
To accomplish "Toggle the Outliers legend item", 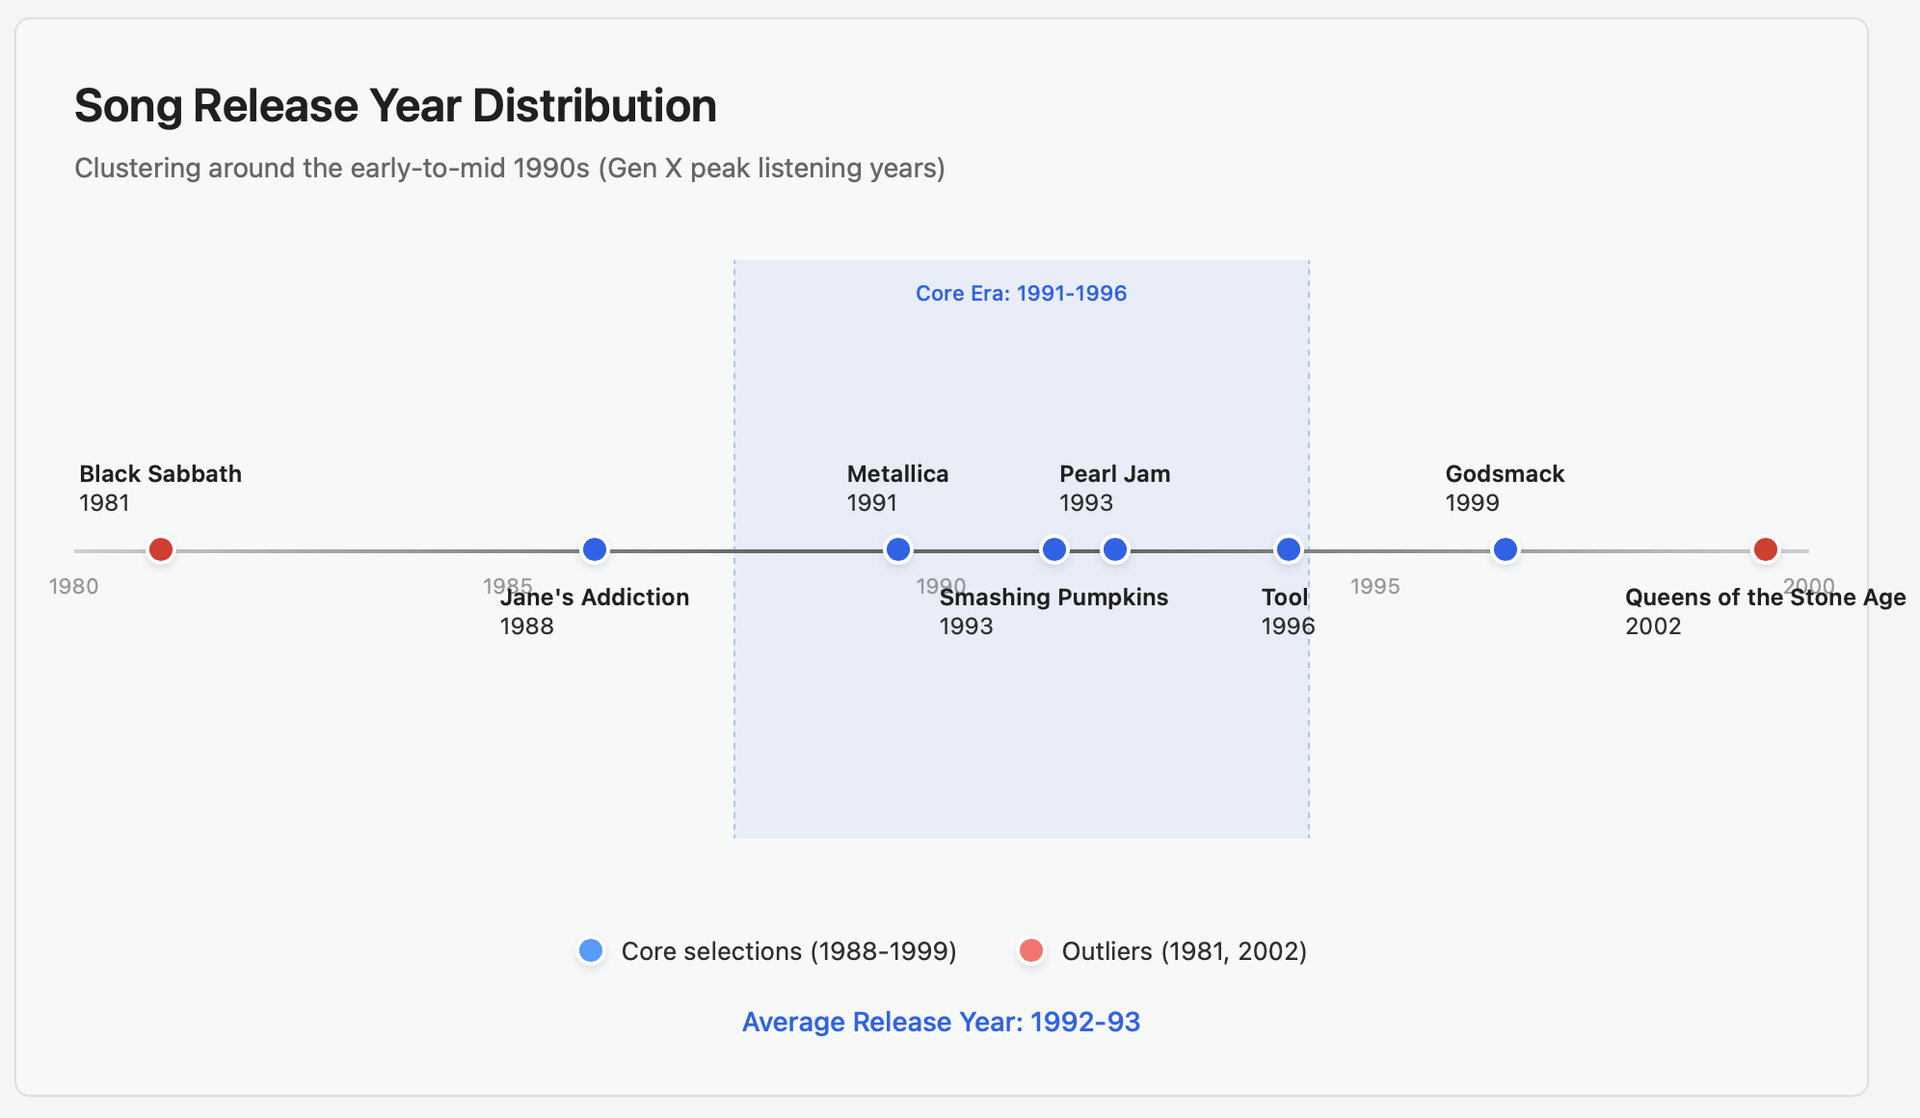I will [1184, 951].
